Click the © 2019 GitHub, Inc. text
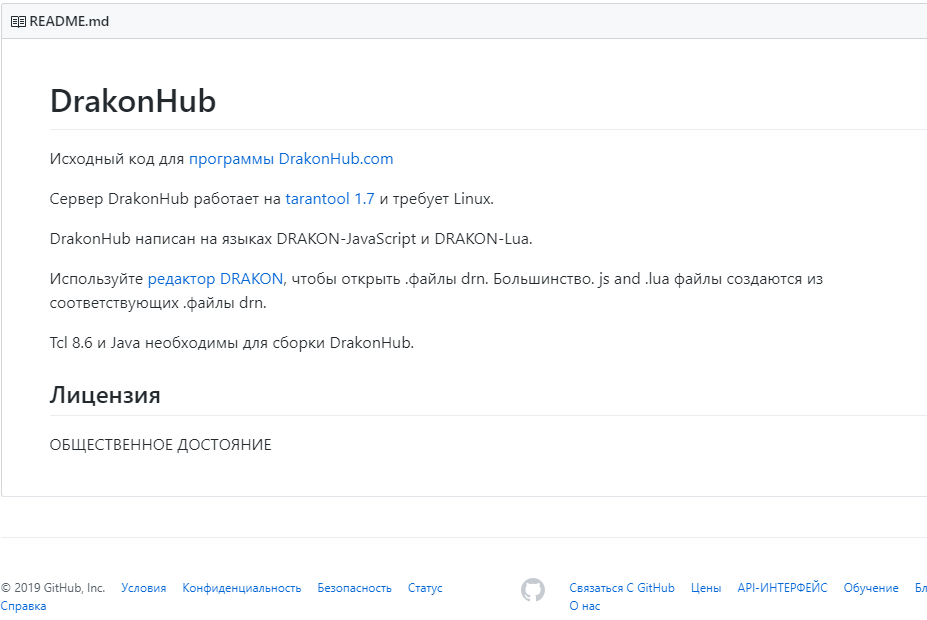The width and height of the screenshot is (927, 620). [x=53, y=588]
